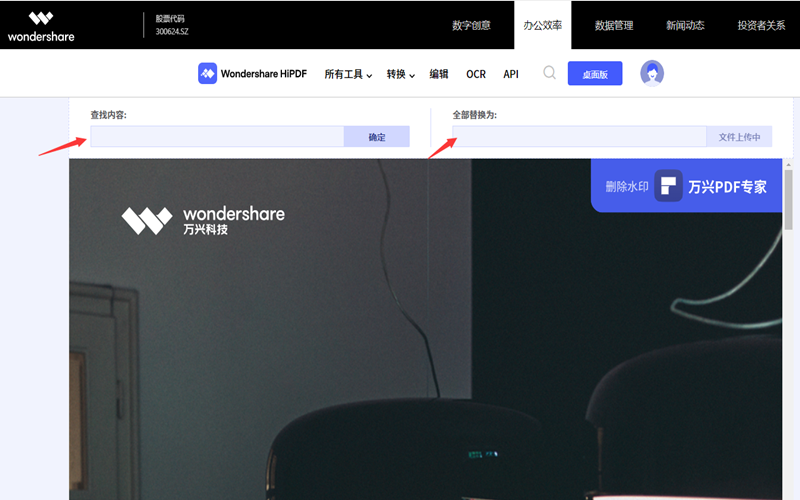
Task: Open the OCR tool link
Action: coord(476,74)
